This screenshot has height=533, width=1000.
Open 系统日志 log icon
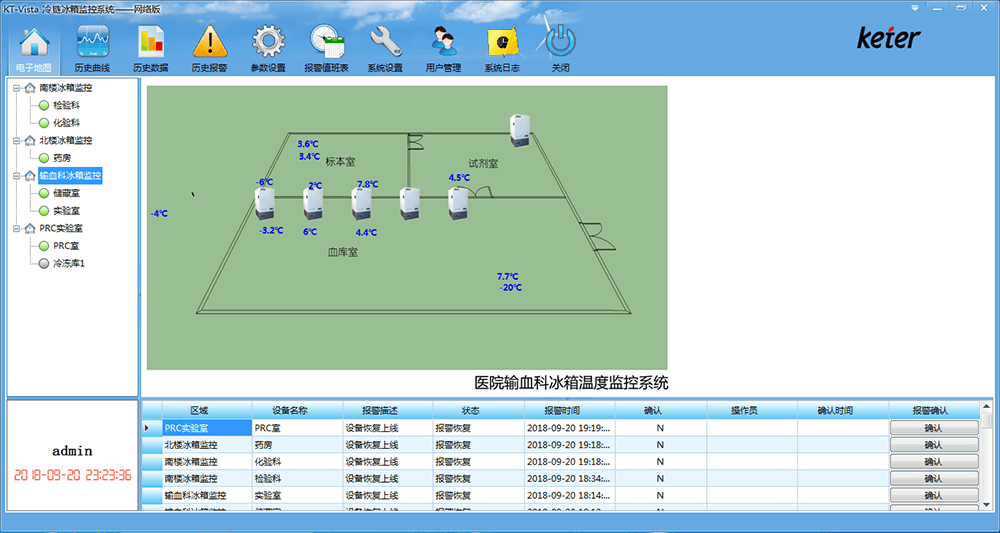[x=502, y=43]
